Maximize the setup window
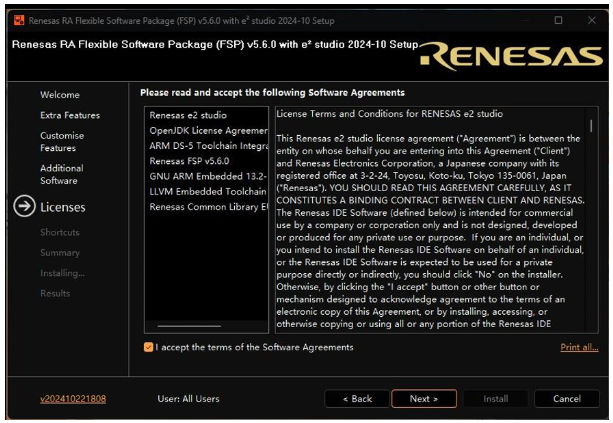Screen dimensions: 613x423 [558, 19]
